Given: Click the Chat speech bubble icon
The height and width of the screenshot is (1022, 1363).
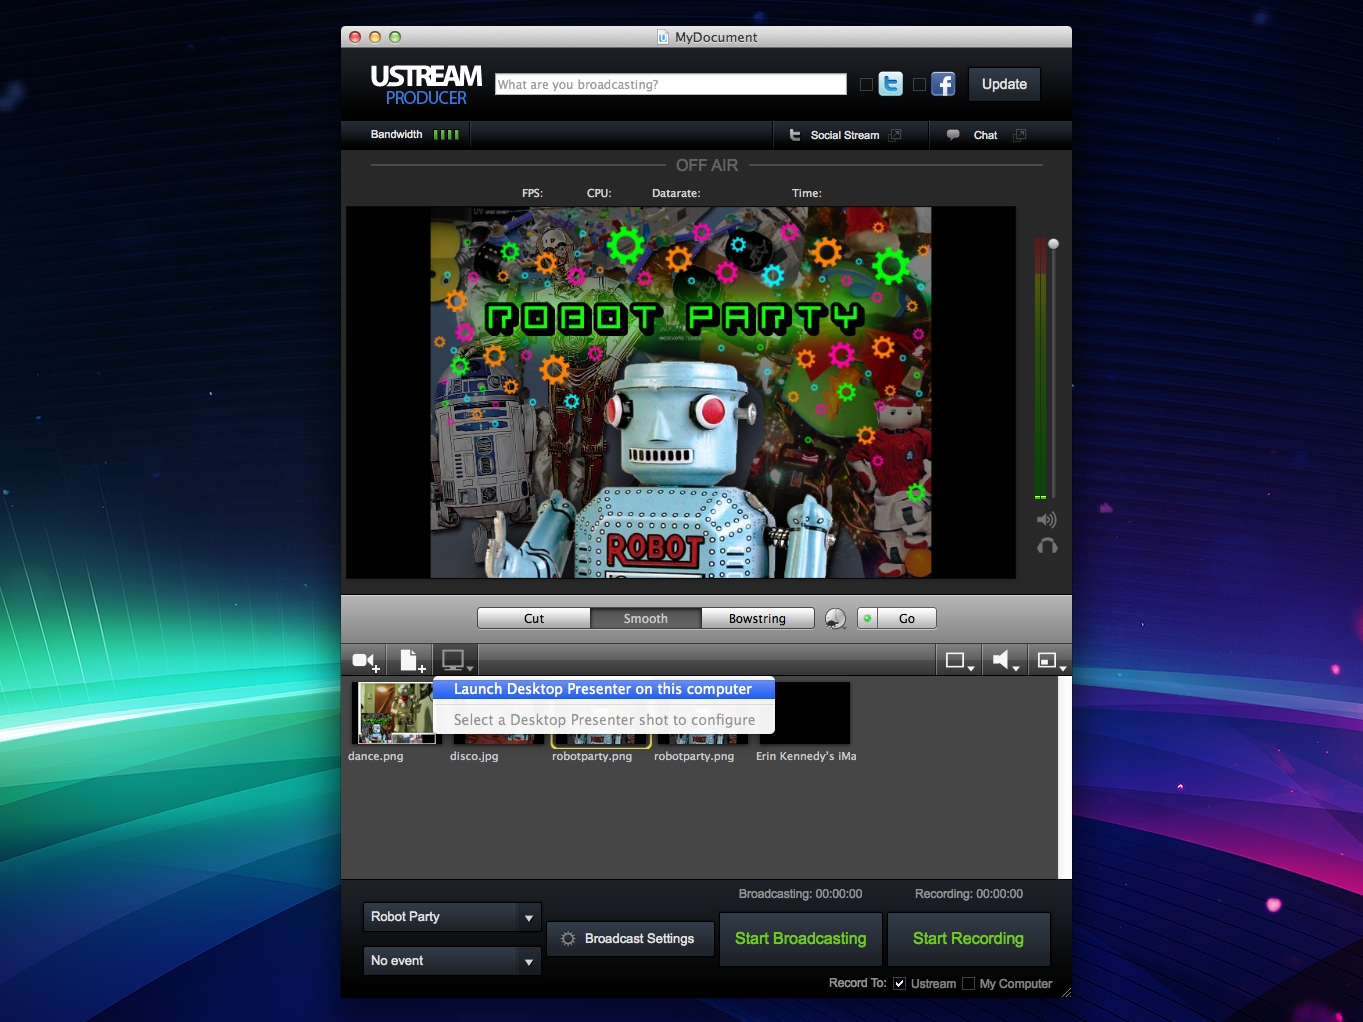Looking at the screenshot, I should (x=953, y=135).
